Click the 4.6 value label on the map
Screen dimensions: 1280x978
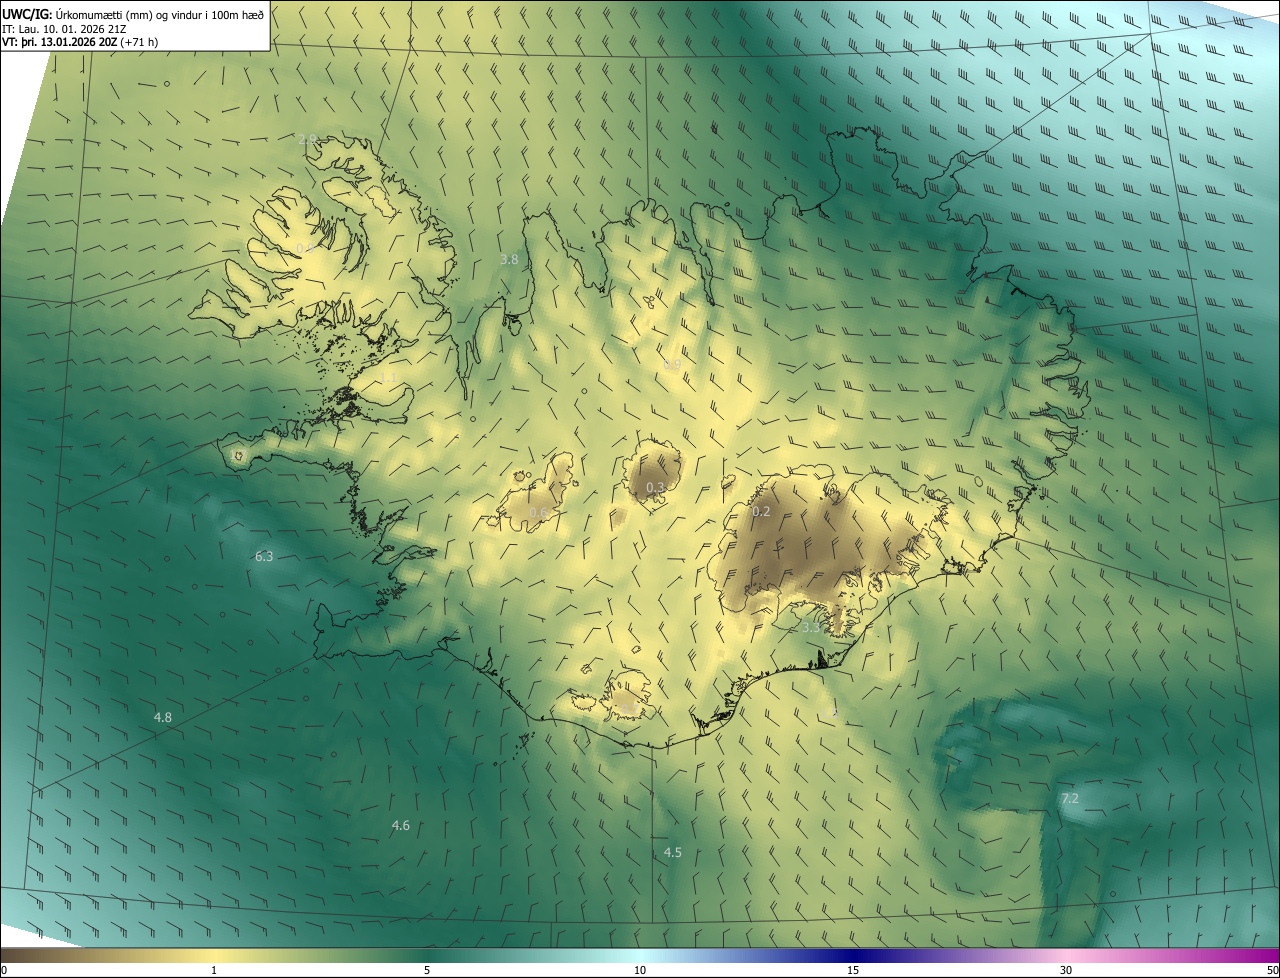pos(400,825)
